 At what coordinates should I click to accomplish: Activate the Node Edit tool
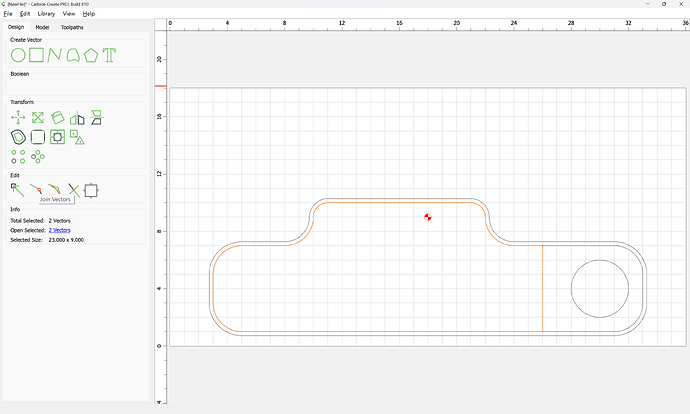click(18, 191)
